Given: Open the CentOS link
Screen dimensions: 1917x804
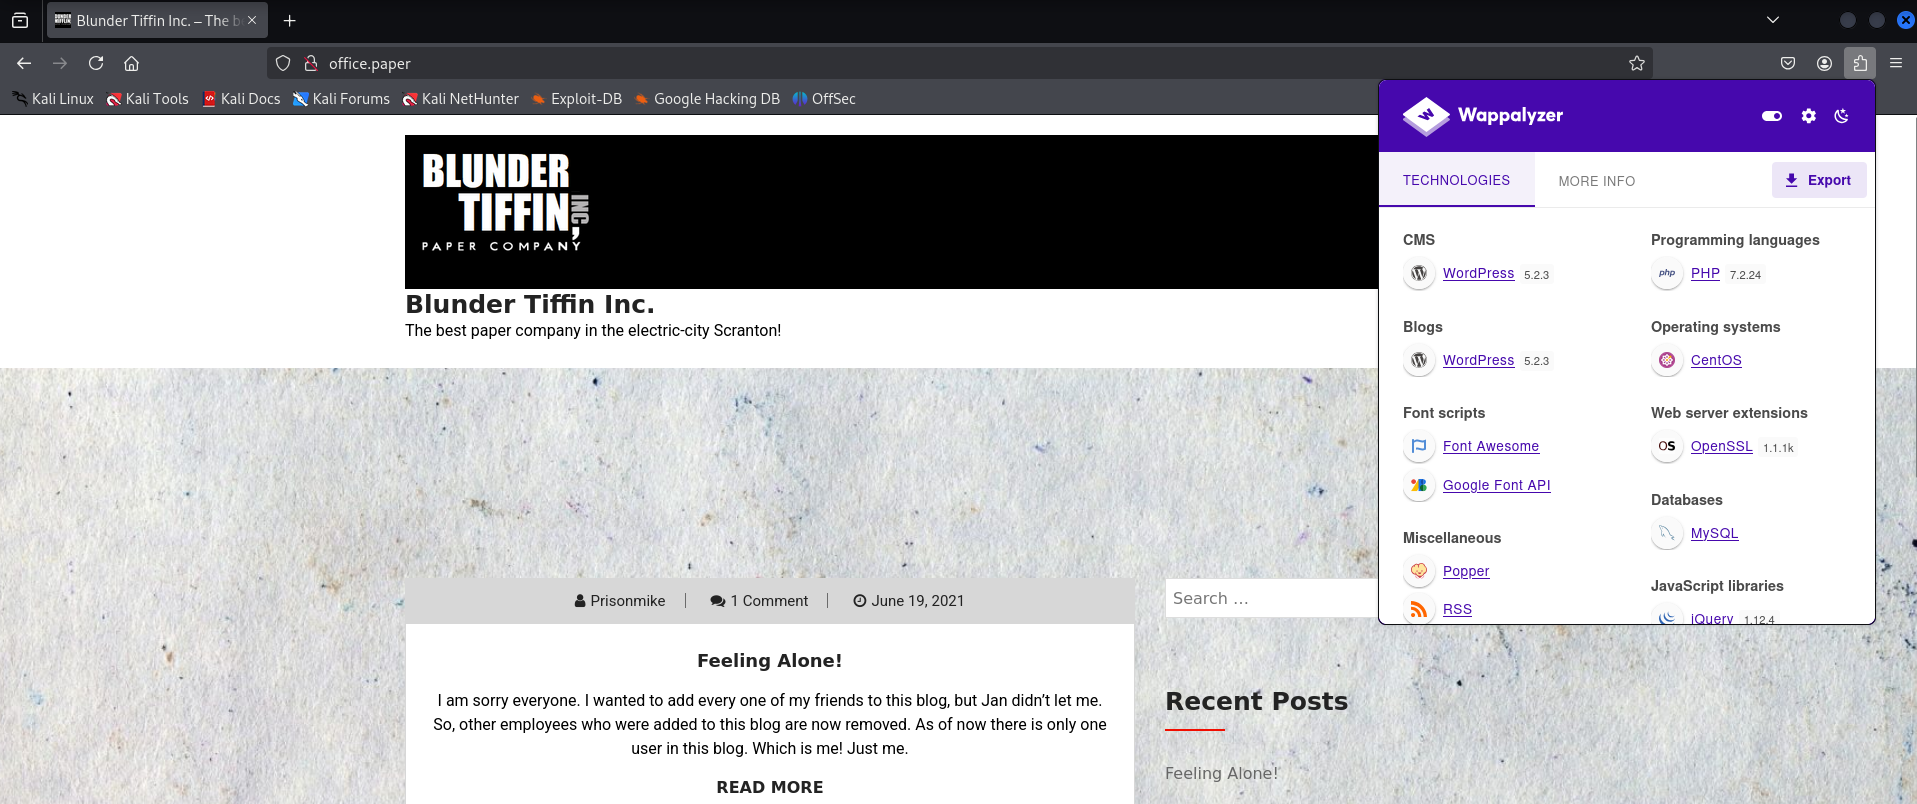Looking at the screenshot, I should click(1716, 360).
